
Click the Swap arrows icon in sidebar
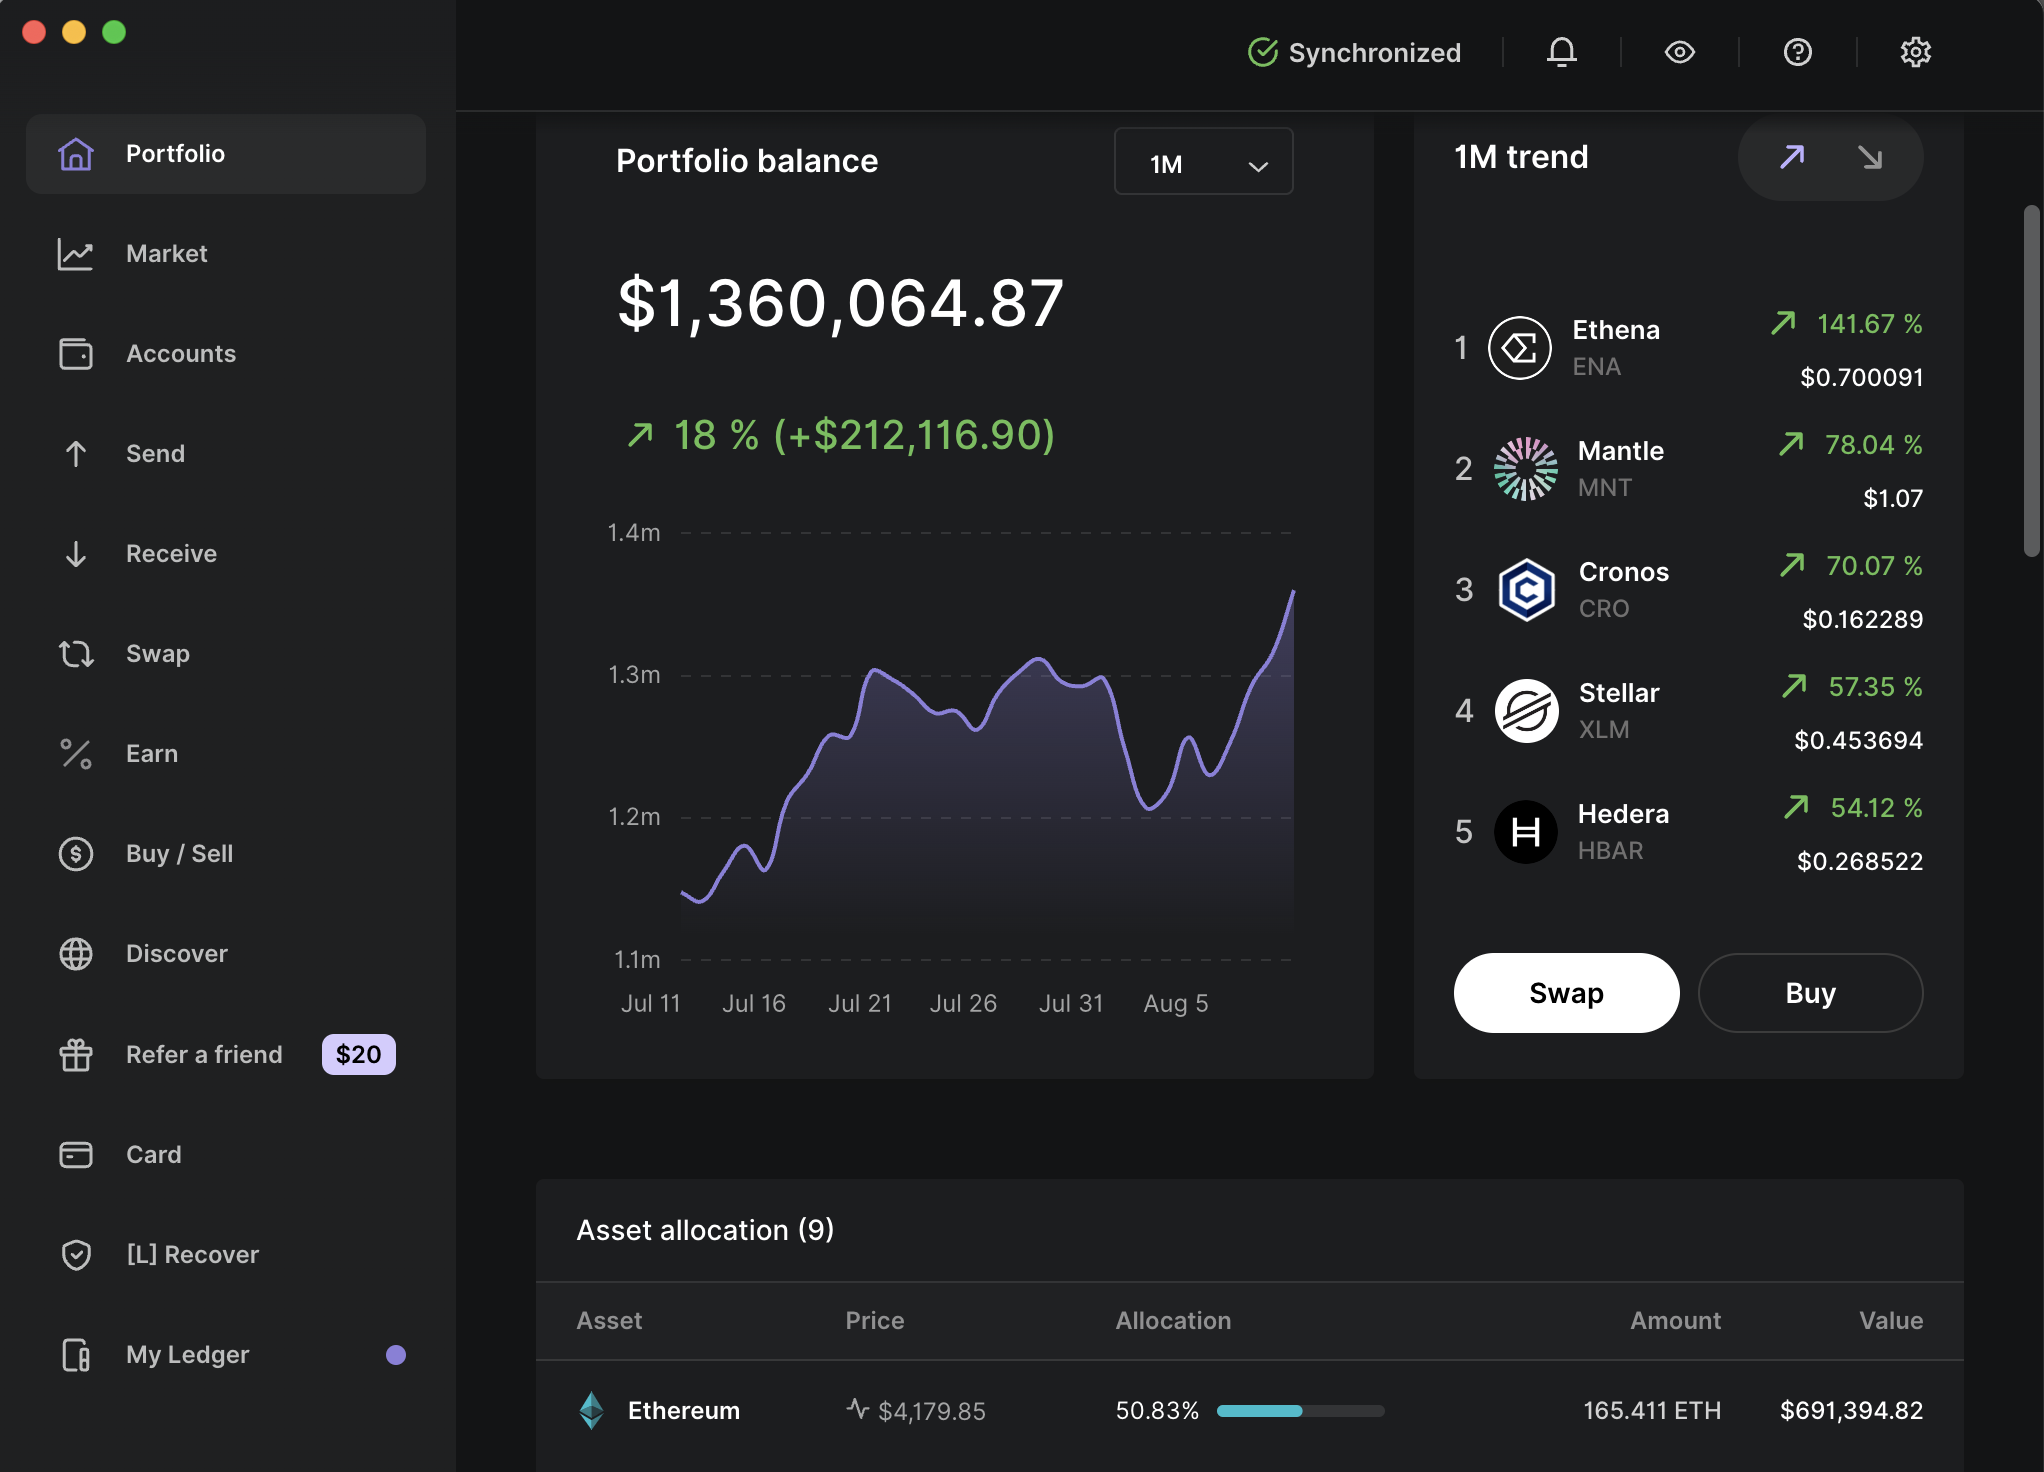coord(76,654)
